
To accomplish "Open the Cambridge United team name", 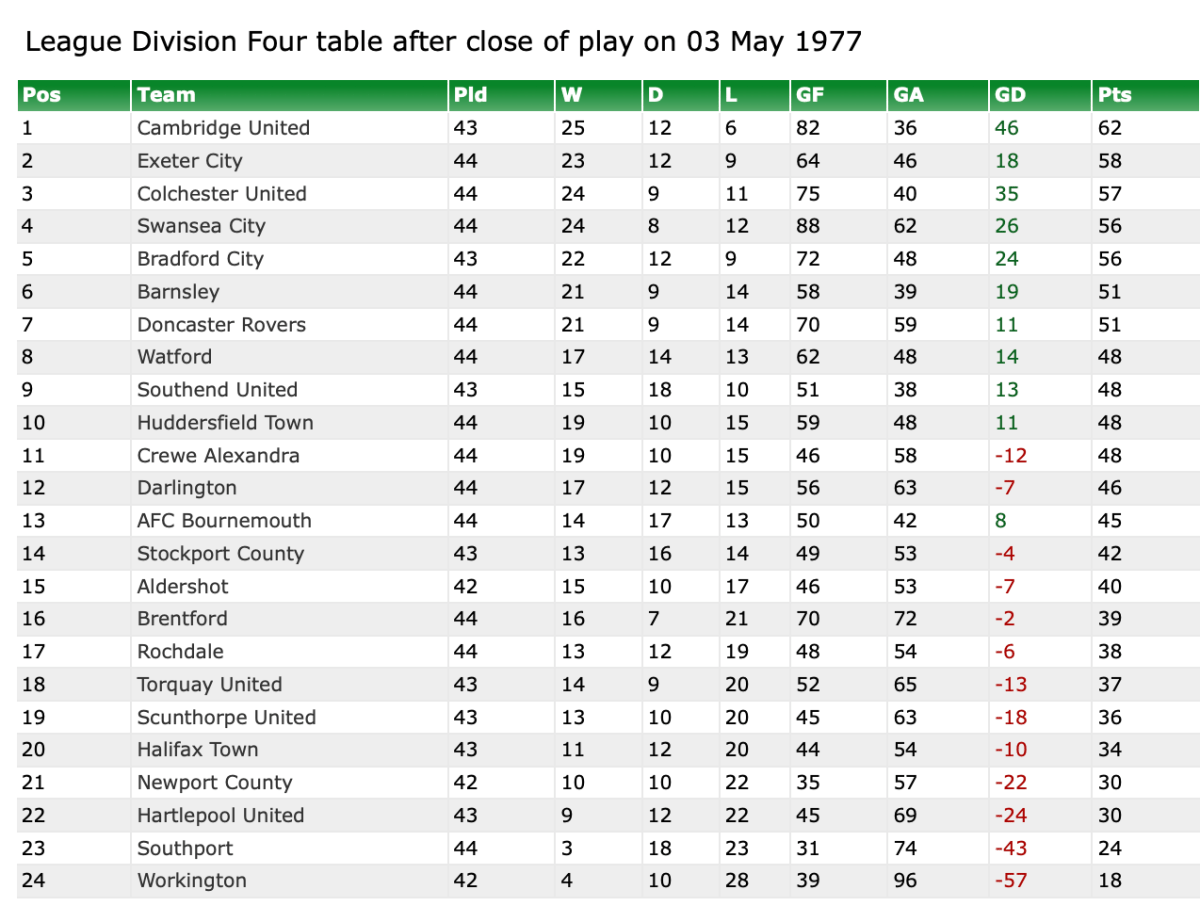I will (223, 128).
